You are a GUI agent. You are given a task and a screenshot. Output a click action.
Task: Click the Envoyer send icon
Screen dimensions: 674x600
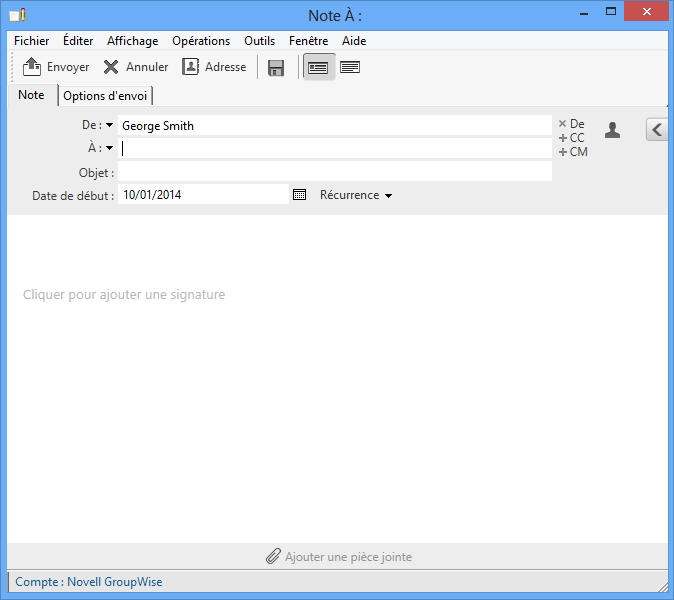tap(31, 67)
